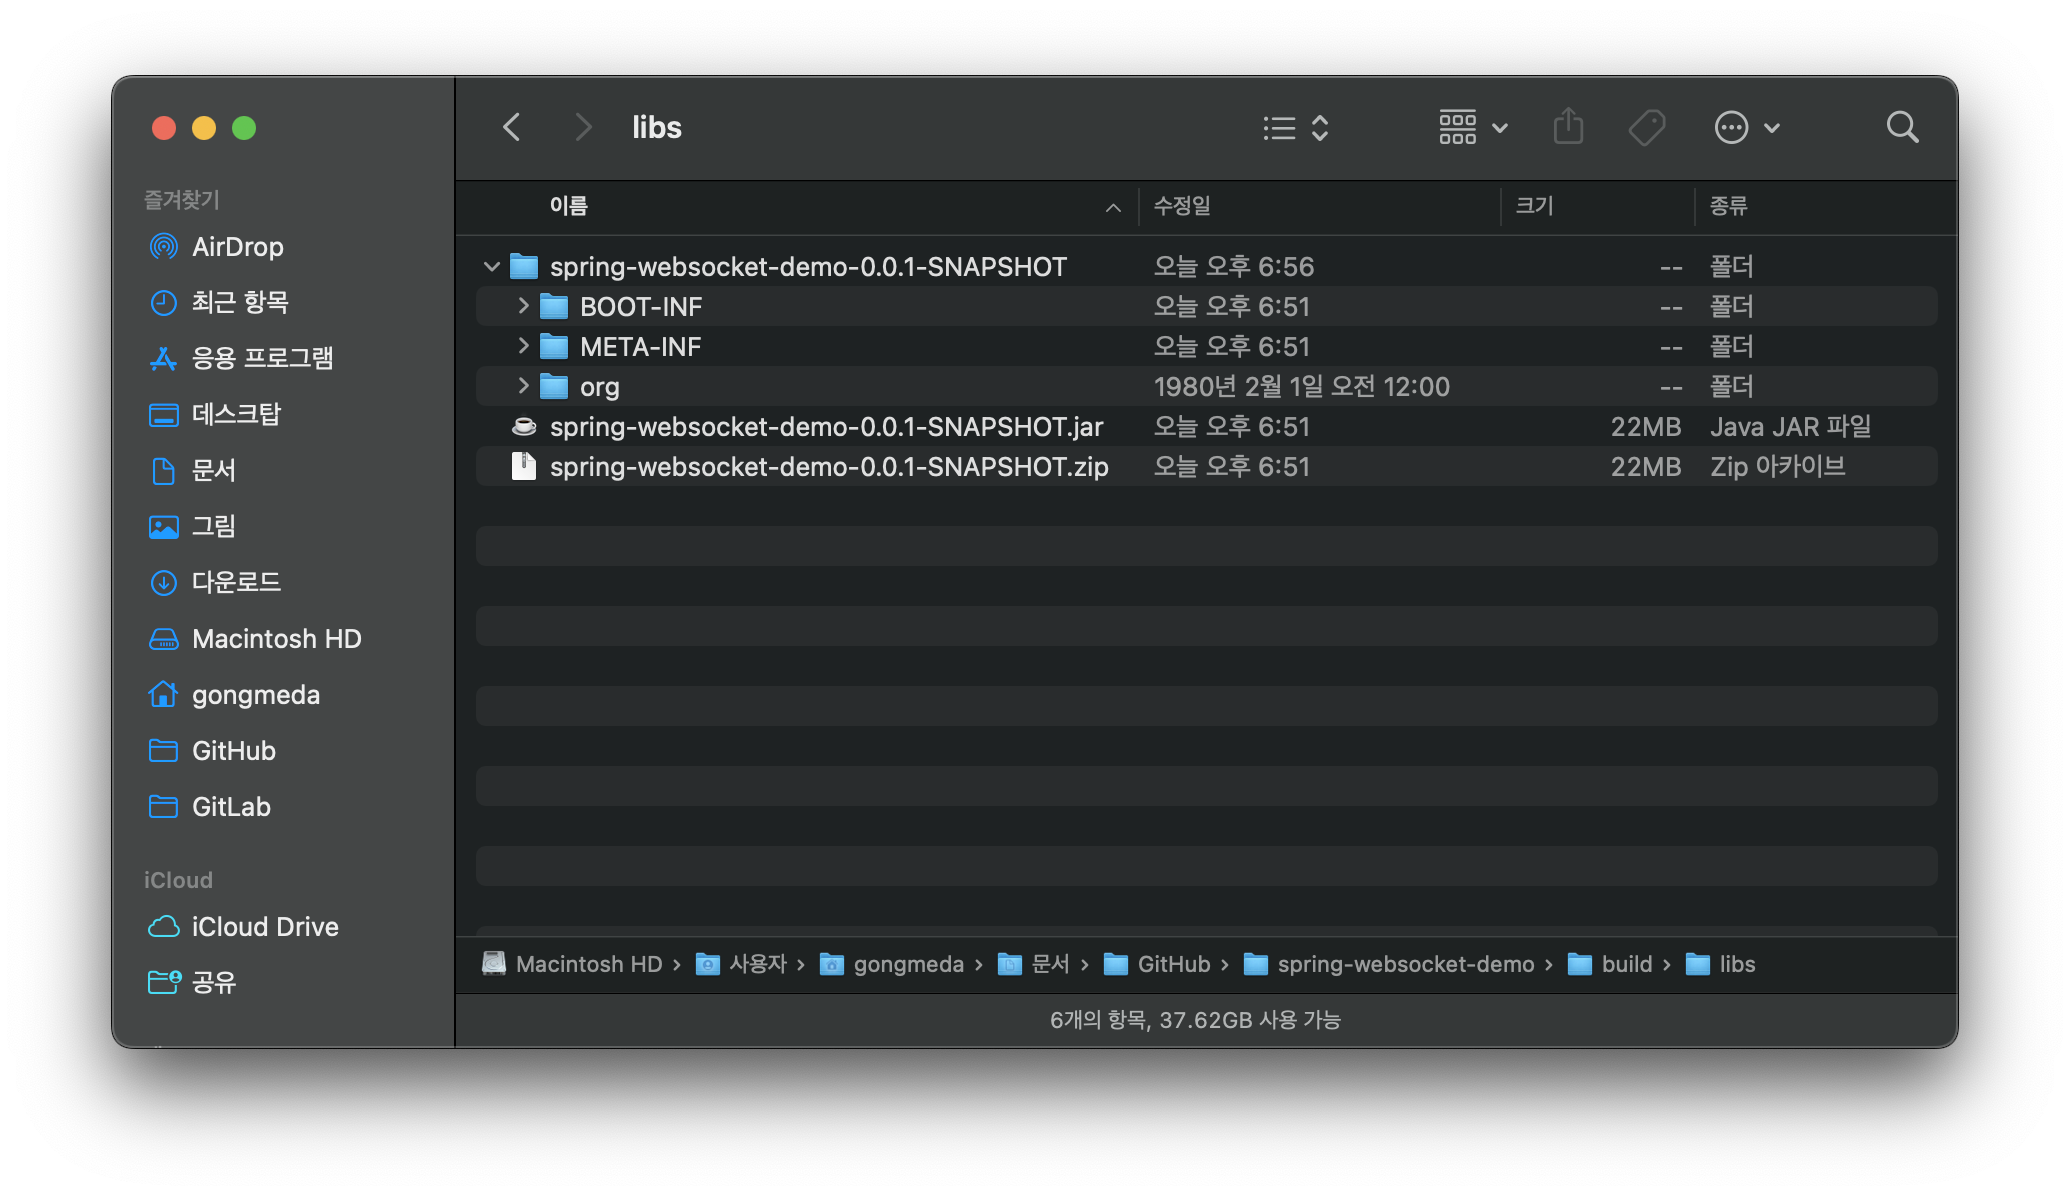Viewport: 2070px width, 1196px height.
Task: Expand the org folder
Action: (x=522, y=386)
